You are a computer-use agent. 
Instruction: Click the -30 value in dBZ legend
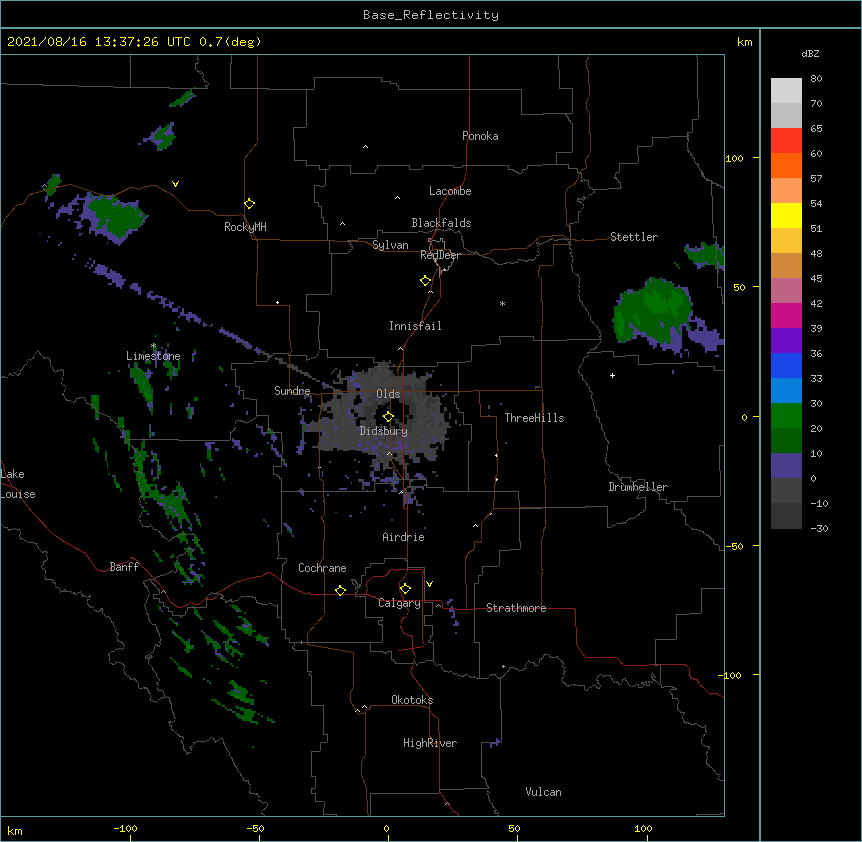coord(819,529)
